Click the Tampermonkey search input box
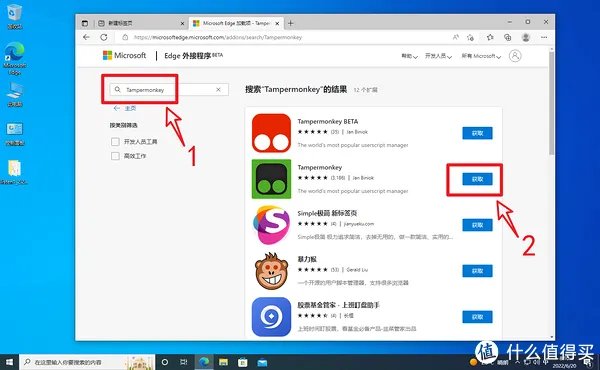 coord(169,90)
